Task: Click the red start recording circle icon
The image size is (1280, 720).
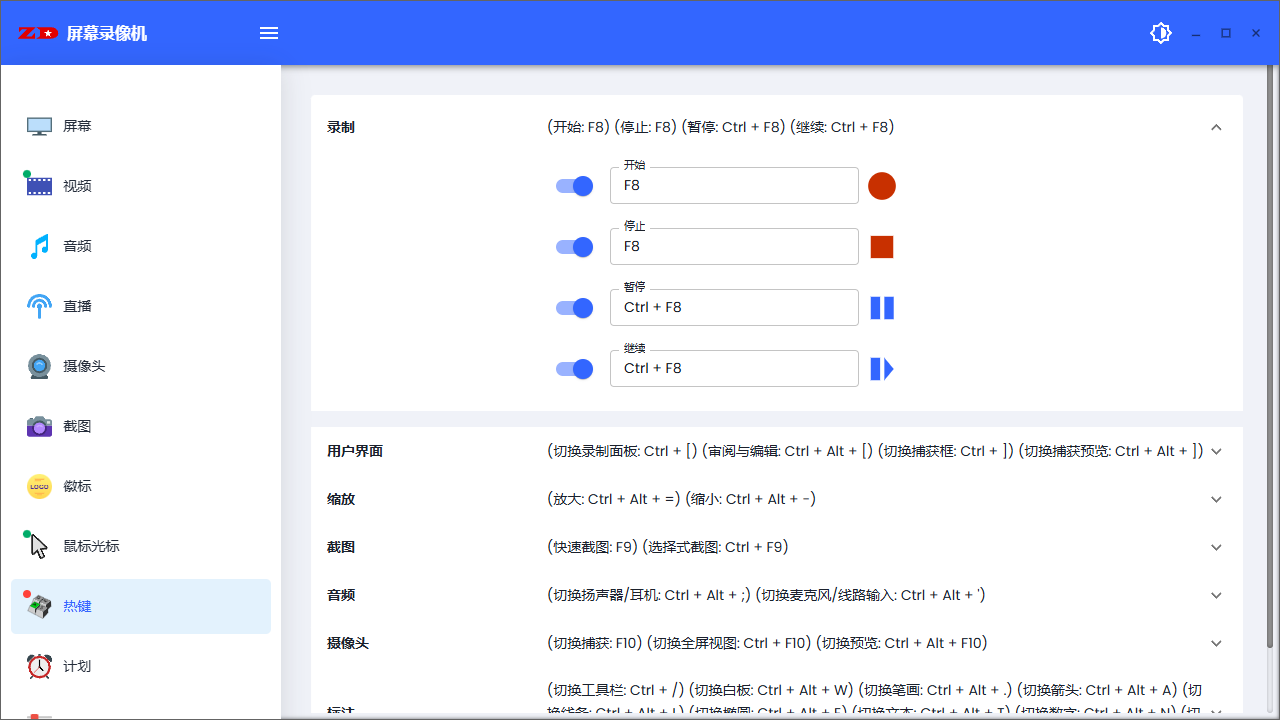Action: pyautogui.click(x=881, y=185)
